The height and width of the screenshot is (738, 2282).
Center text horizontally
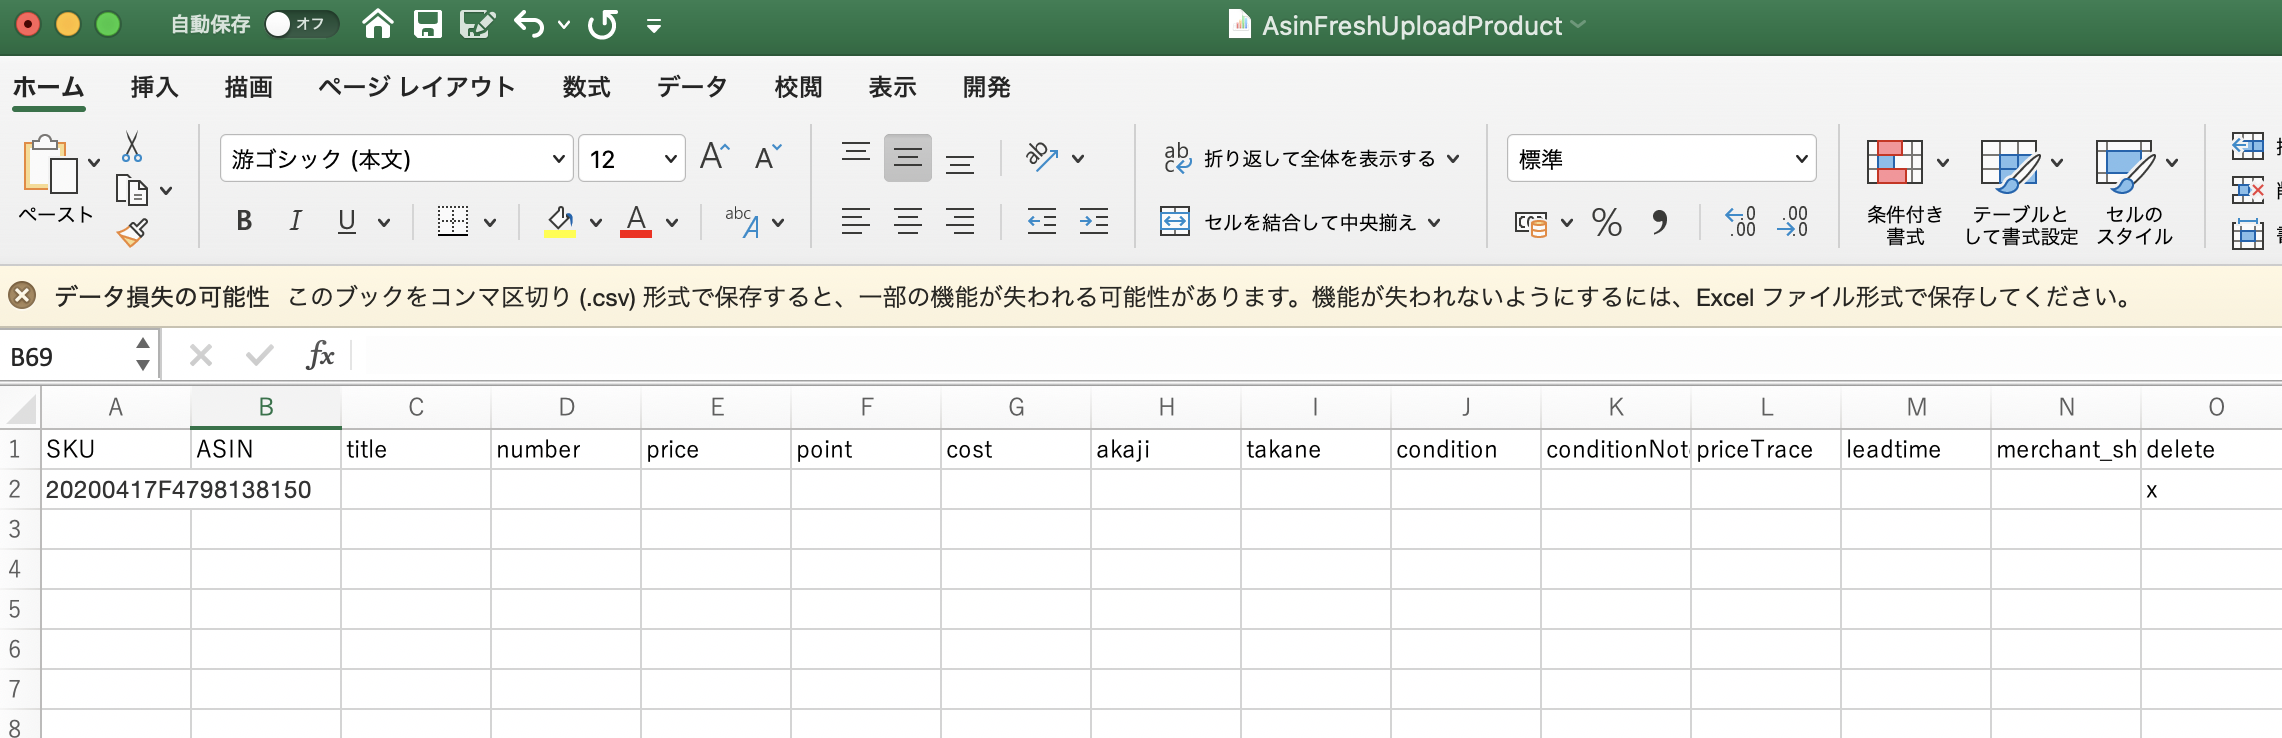pos(908,221)
